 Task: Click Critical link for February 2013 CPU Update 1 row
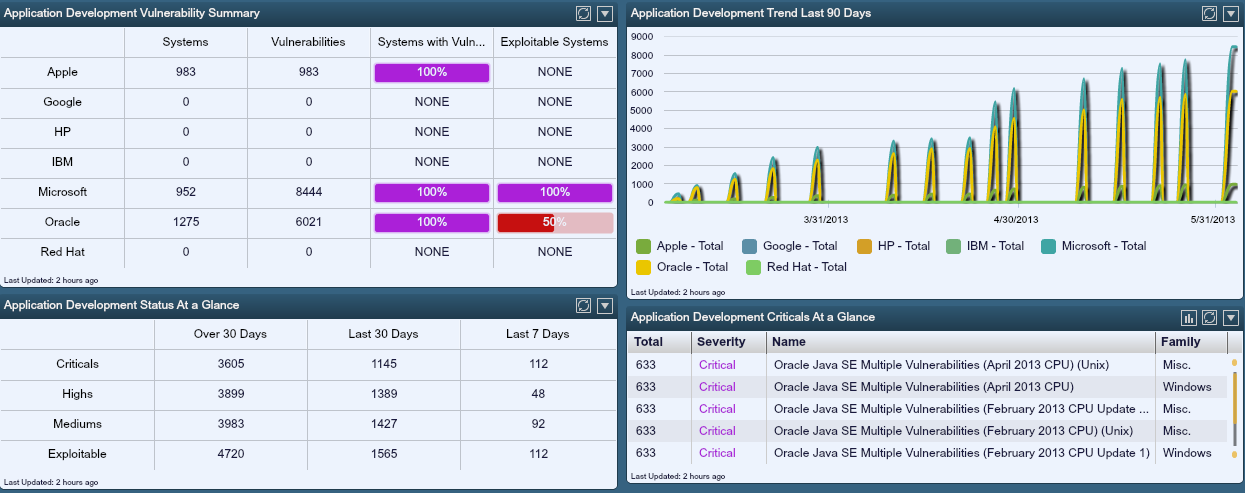pyautogui.click(x=717, y=453)
